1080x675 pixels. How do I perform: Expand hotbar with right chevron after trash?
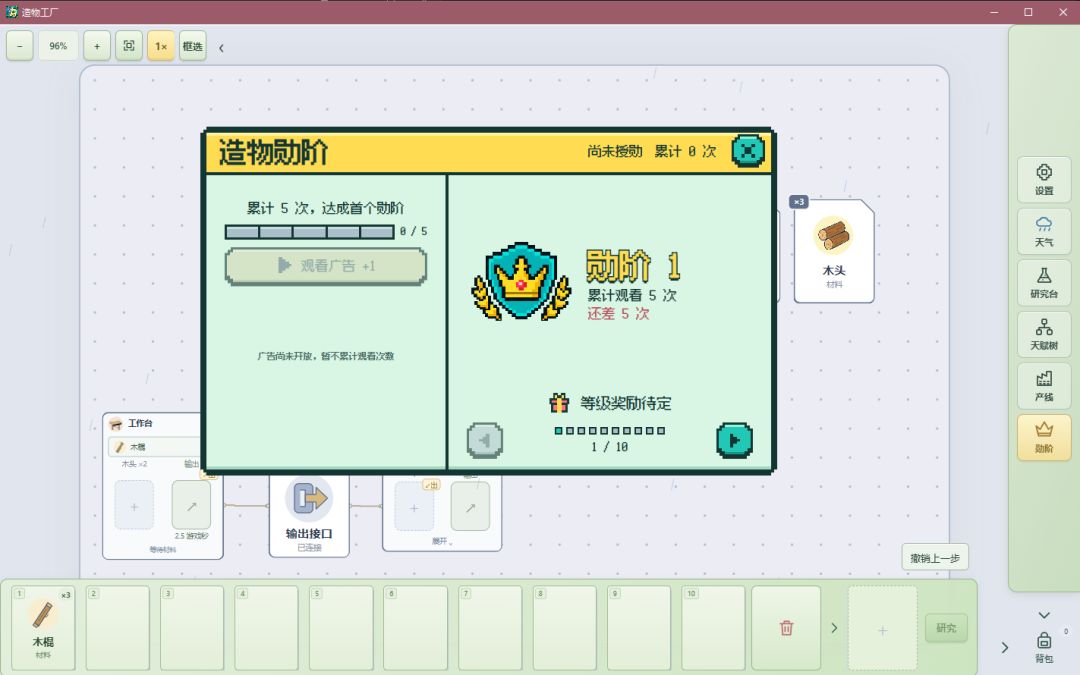[x=834, y=628]
